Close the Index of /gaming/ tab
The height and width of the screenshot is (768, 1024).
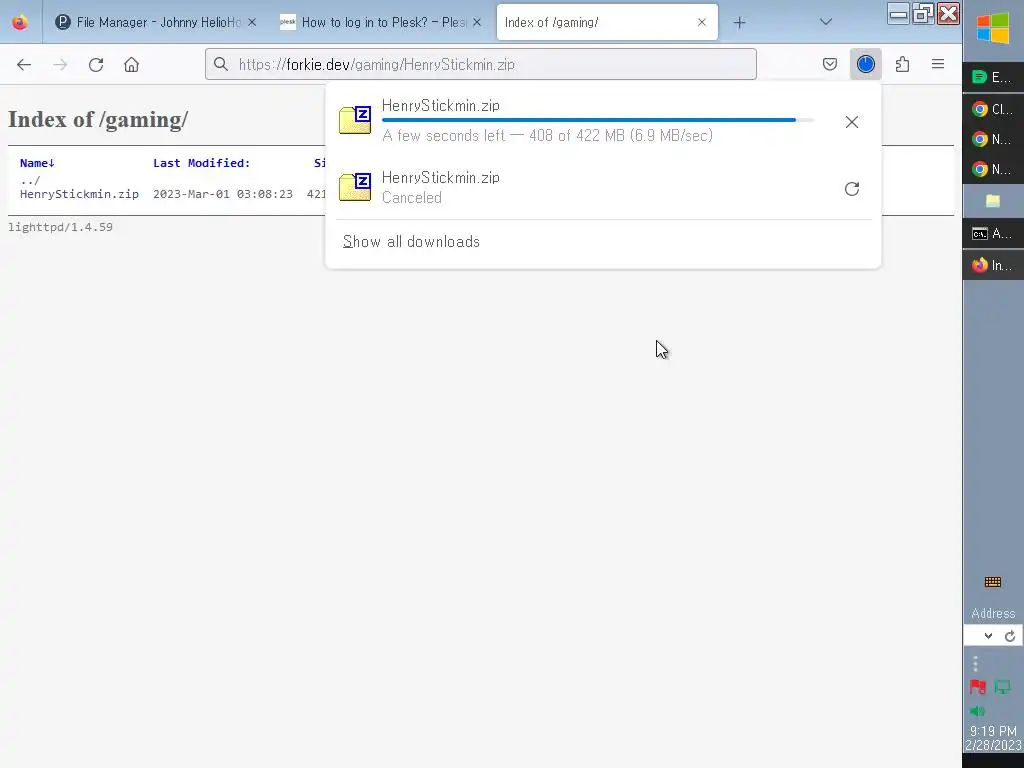pos(701,22)
